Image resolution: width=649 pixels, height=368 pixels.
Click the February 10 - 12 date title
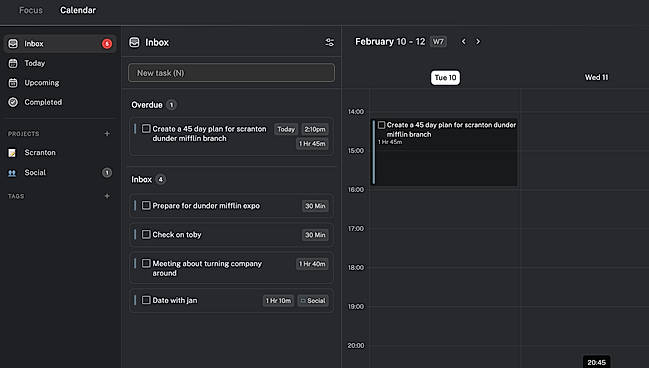[390, 41]
